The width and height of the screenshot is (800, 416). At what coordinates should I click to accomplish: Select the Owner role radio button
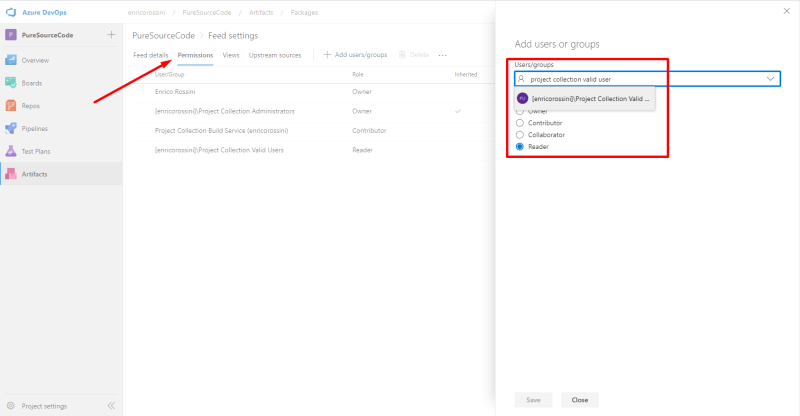pyautogui.click(x=520, y=111)
